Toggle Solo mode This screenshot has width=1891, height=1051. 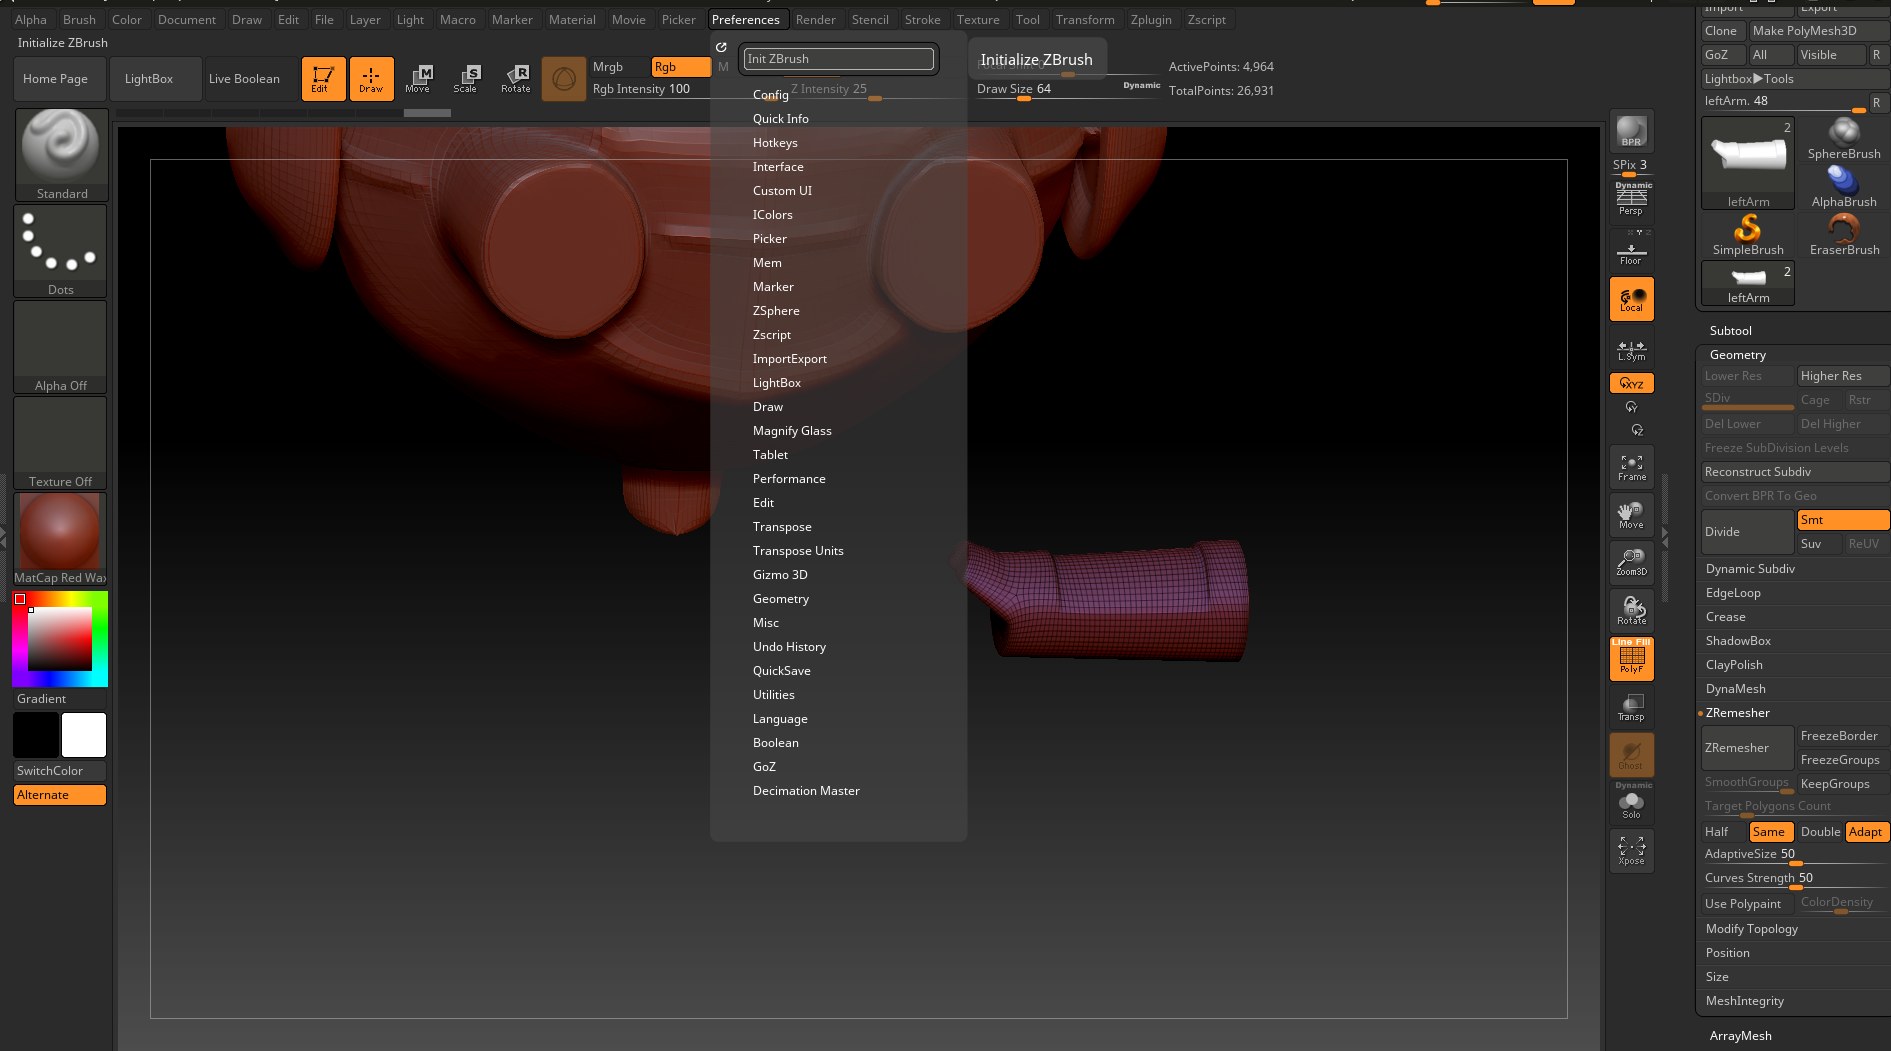click(x=1631, y=801)
